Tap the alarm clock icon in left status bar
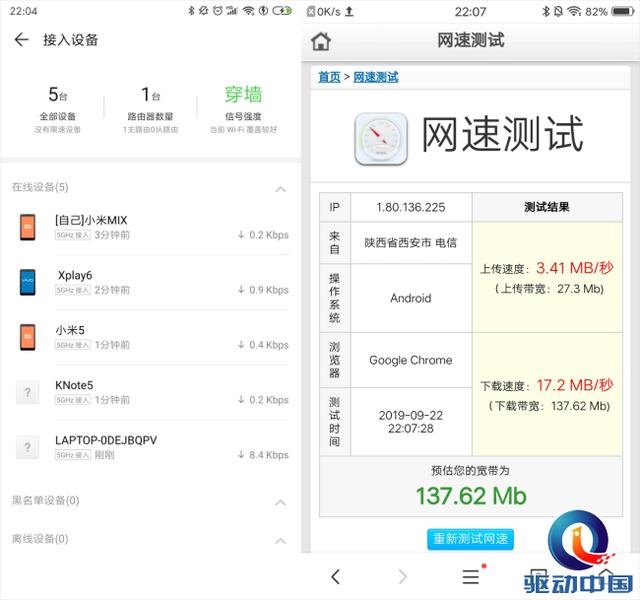The image size is (640, 600). point(218,11)
